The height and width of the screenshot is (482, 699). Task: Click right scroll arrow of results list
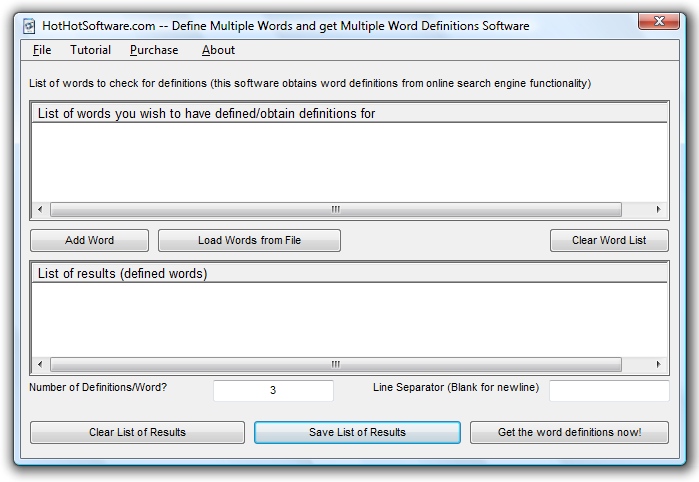[x=658, y=364]
